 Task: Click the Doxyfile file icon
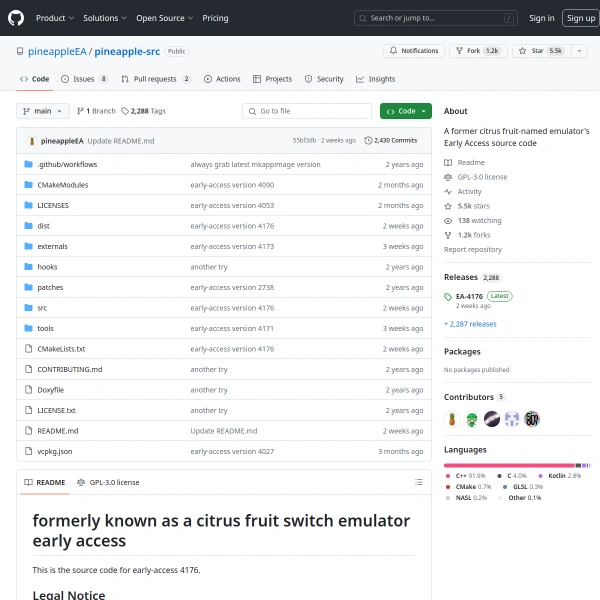click(x=28, y=390)
